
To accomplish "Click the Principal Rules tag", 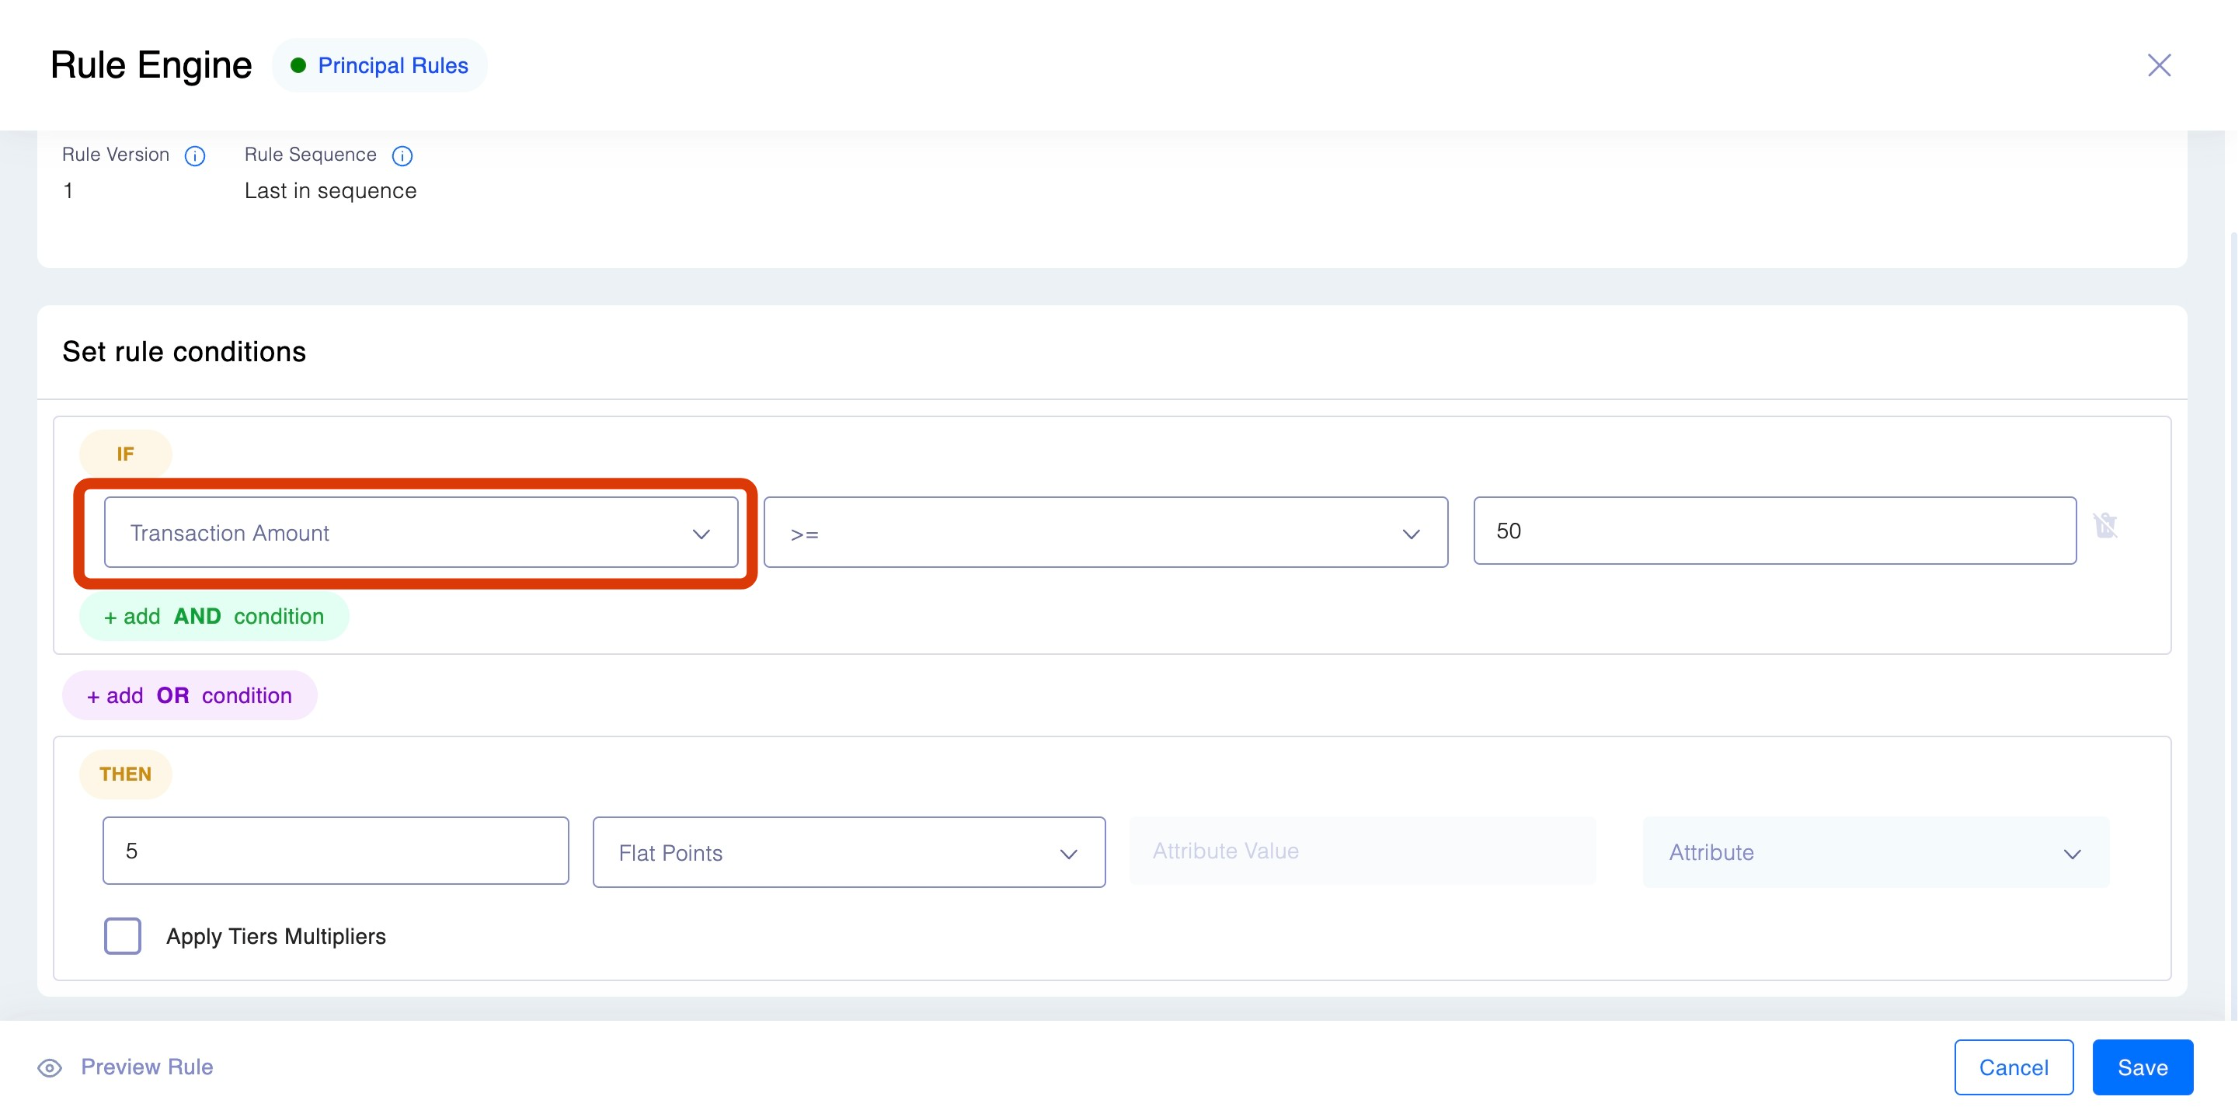I will [x=392, y=66].
